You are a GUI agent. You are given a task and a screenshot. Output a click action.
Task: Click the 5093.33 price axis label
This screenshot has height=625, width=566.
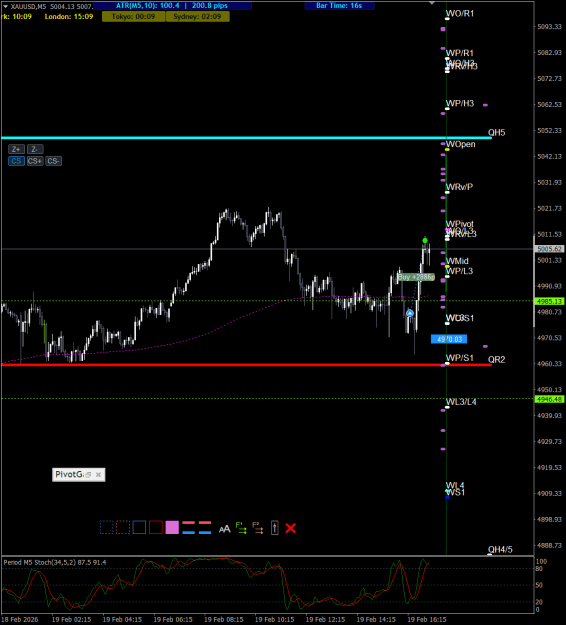(549, 27)
